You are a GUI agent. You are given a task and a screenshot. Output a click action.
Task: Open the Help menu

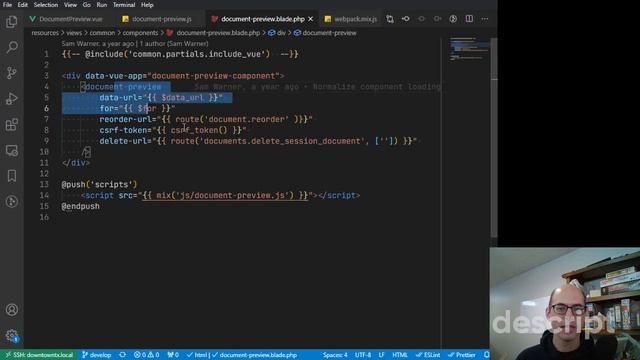[x=147, y=5]
